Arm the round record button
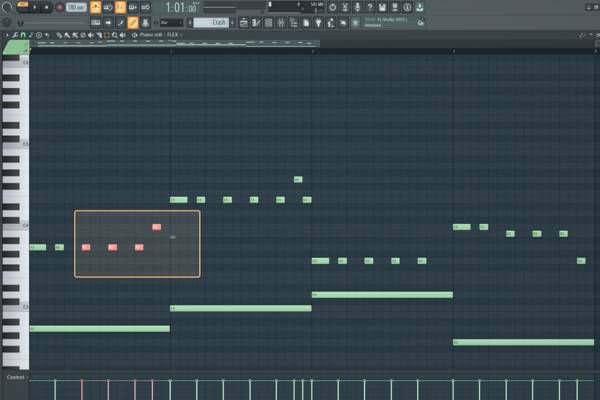The width and height of the screenshot is (600, 400). point(59,7)
